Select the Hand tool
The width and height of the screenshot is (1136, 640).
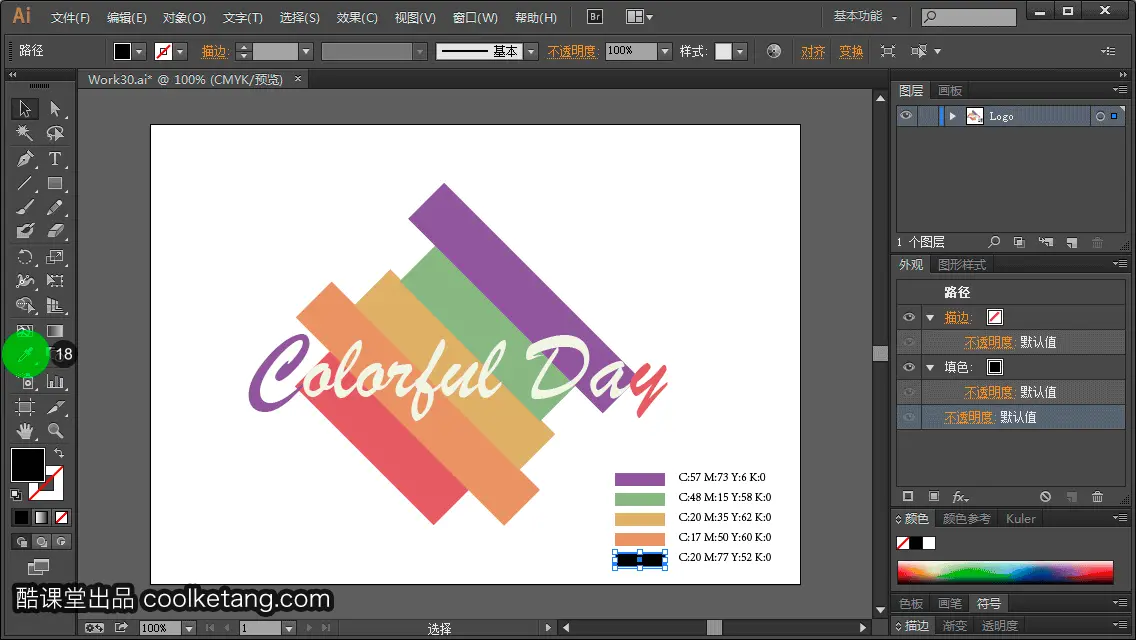[x=25, y=431]
